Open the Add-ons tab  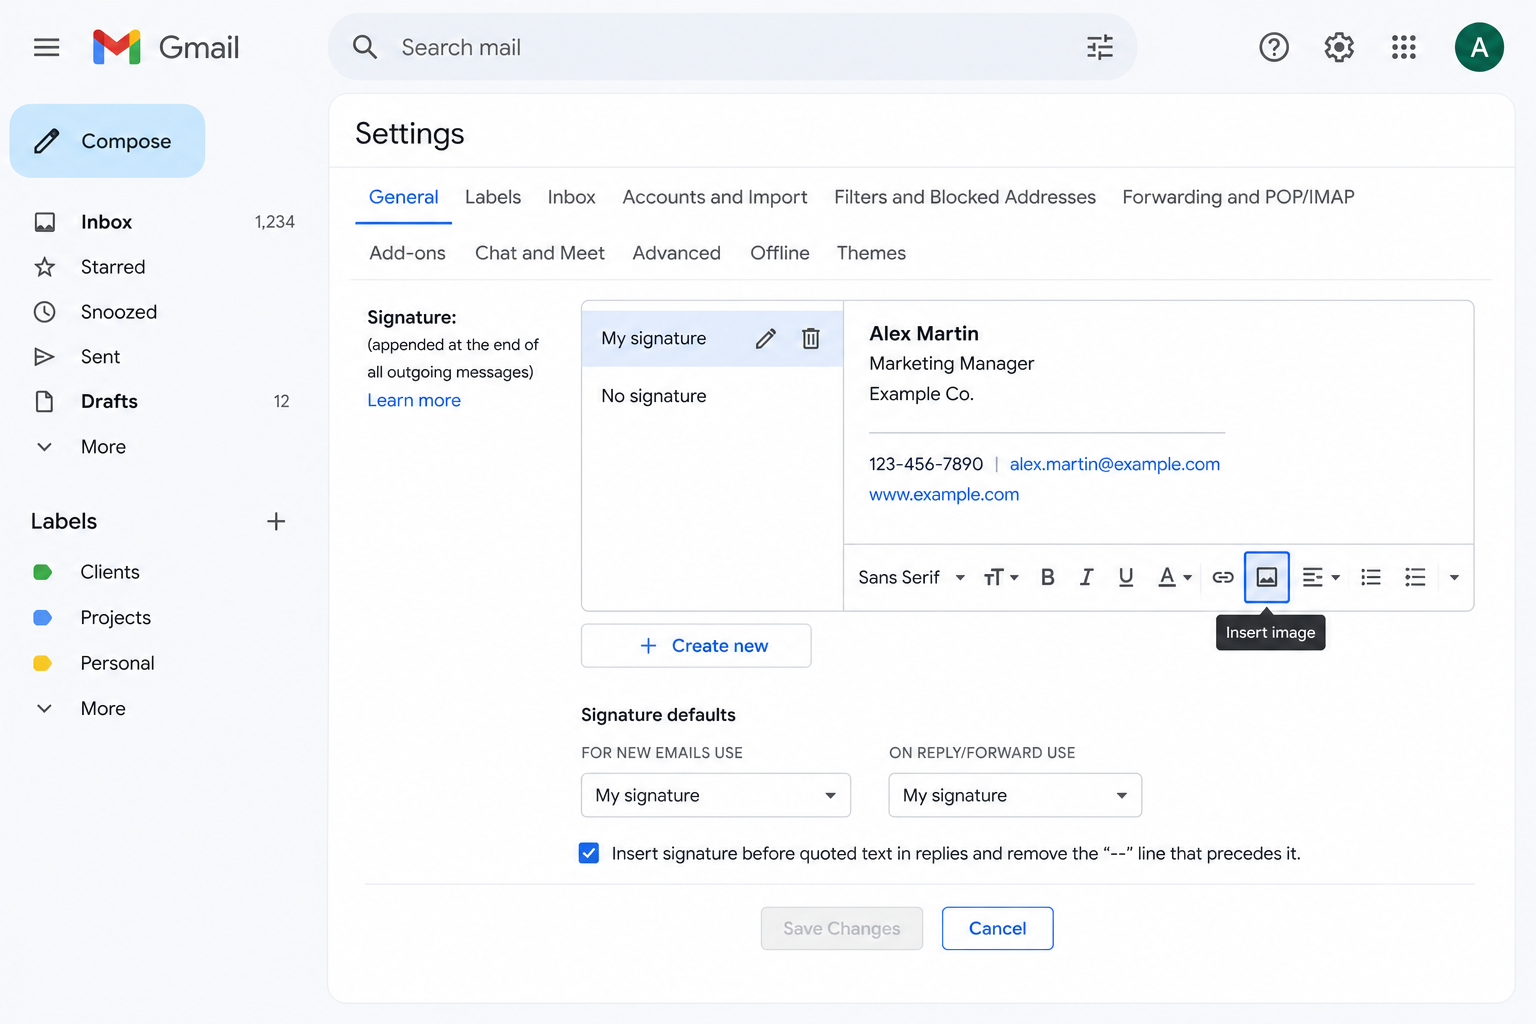407,253
